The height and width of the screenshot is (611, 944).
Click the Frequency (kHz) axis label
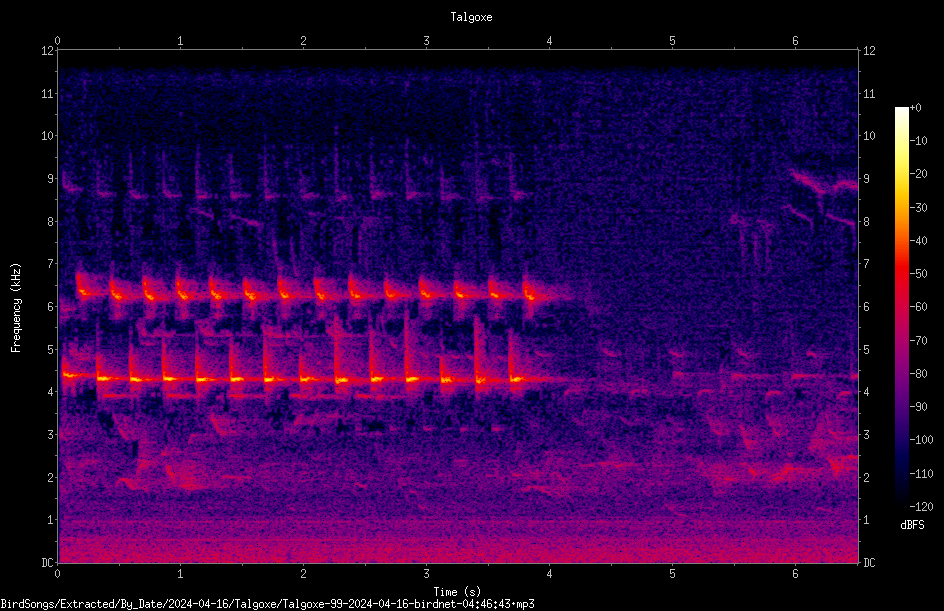click(x=16, y=308)
